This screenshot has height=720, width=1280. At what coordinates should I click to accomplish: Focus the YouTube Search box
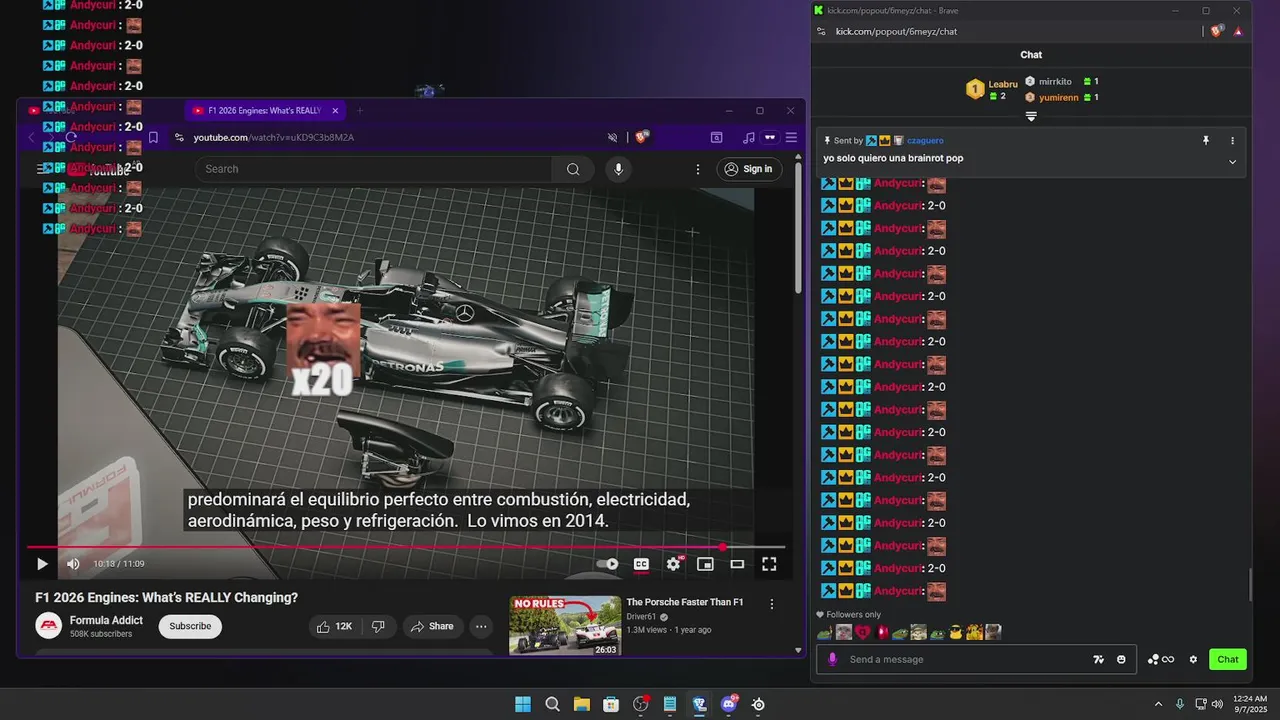point(373,169)
